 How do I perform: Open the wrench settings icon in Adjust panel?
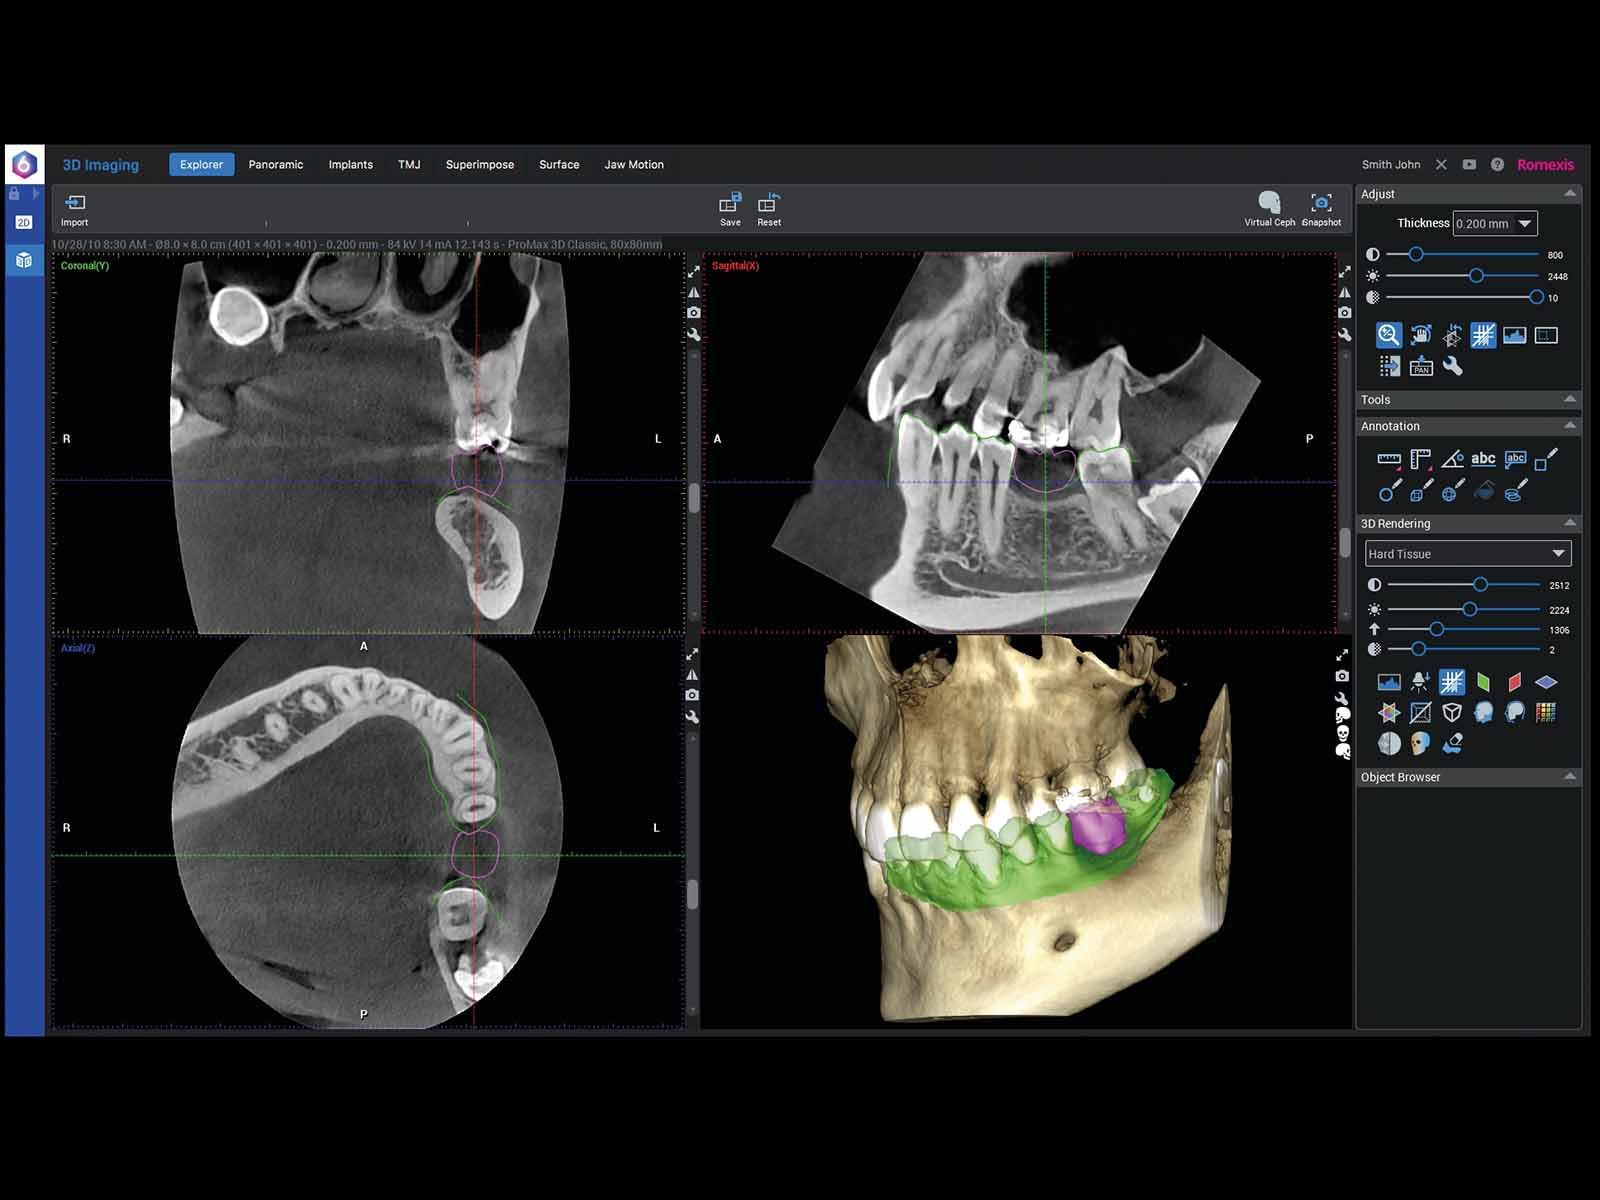[1452, 366]
